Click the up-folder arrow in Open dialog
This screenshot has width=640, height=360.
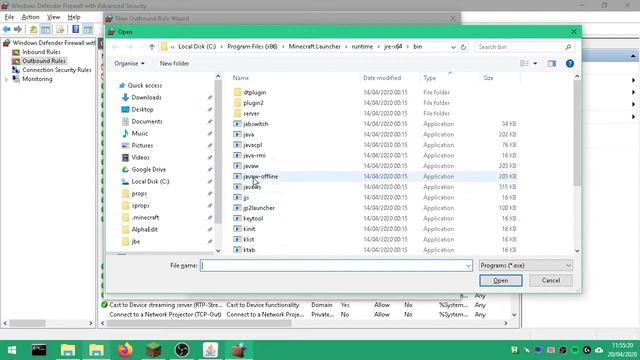pyautogui.click(x=152, y=47)
